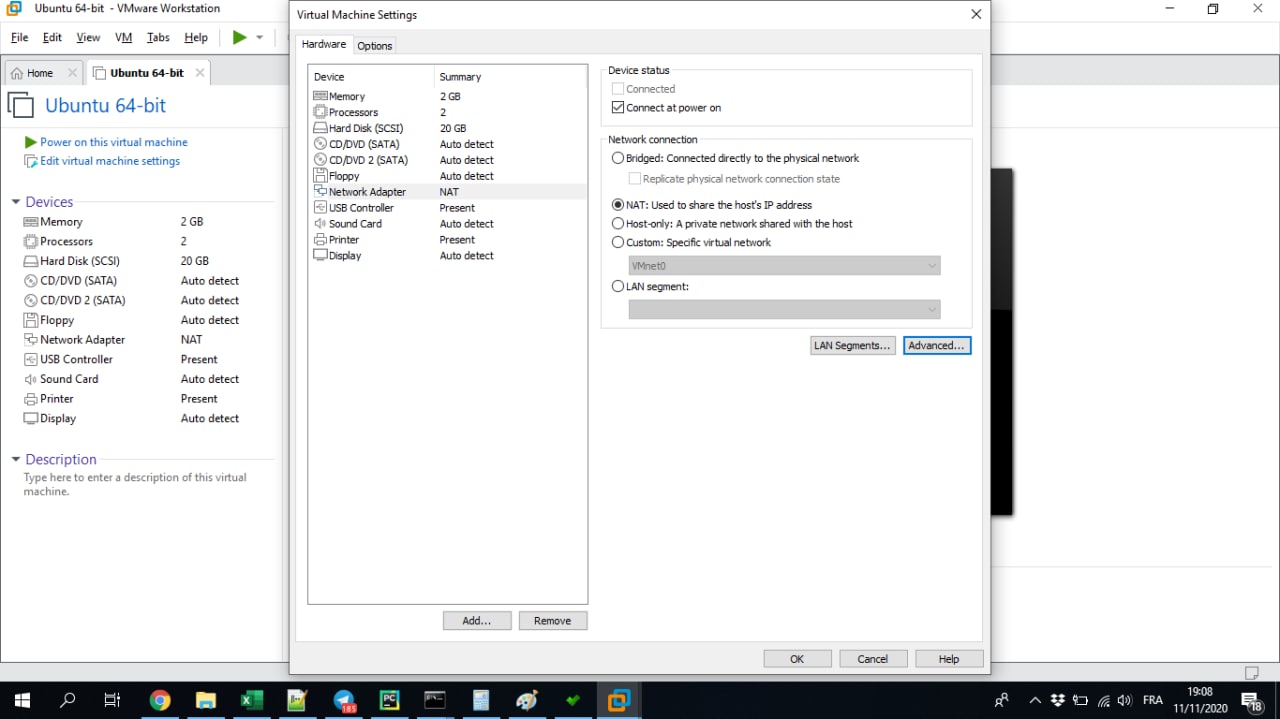Click the Printer icon in main window Devices panel

tap(31, 399)
